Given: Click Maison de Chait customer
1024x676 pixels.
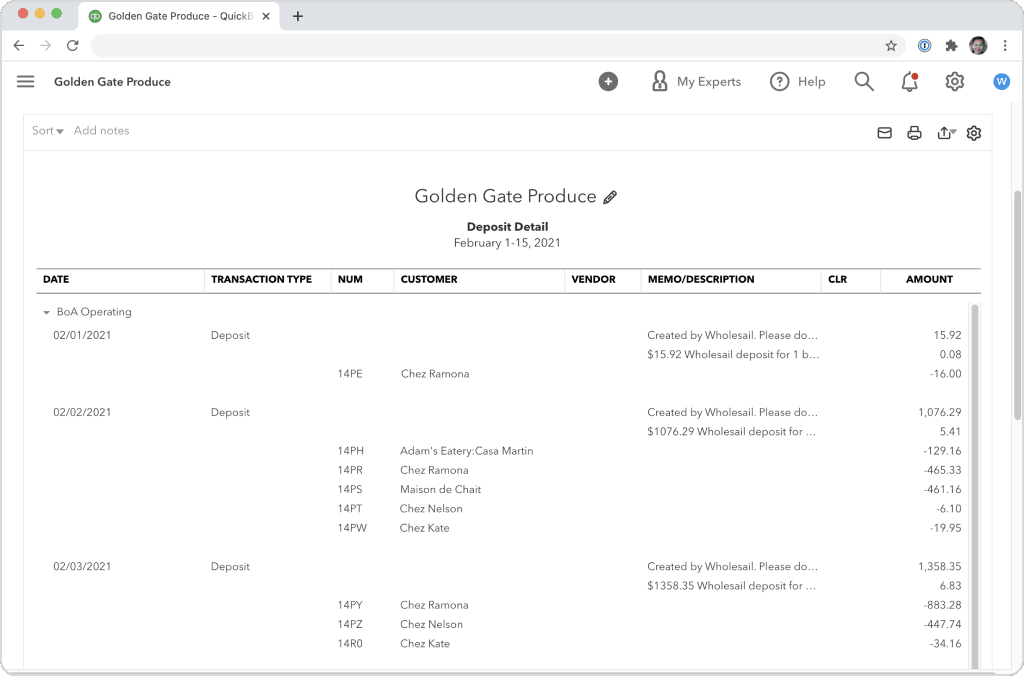Looking at the screenshot, I should tap(440, 490).
